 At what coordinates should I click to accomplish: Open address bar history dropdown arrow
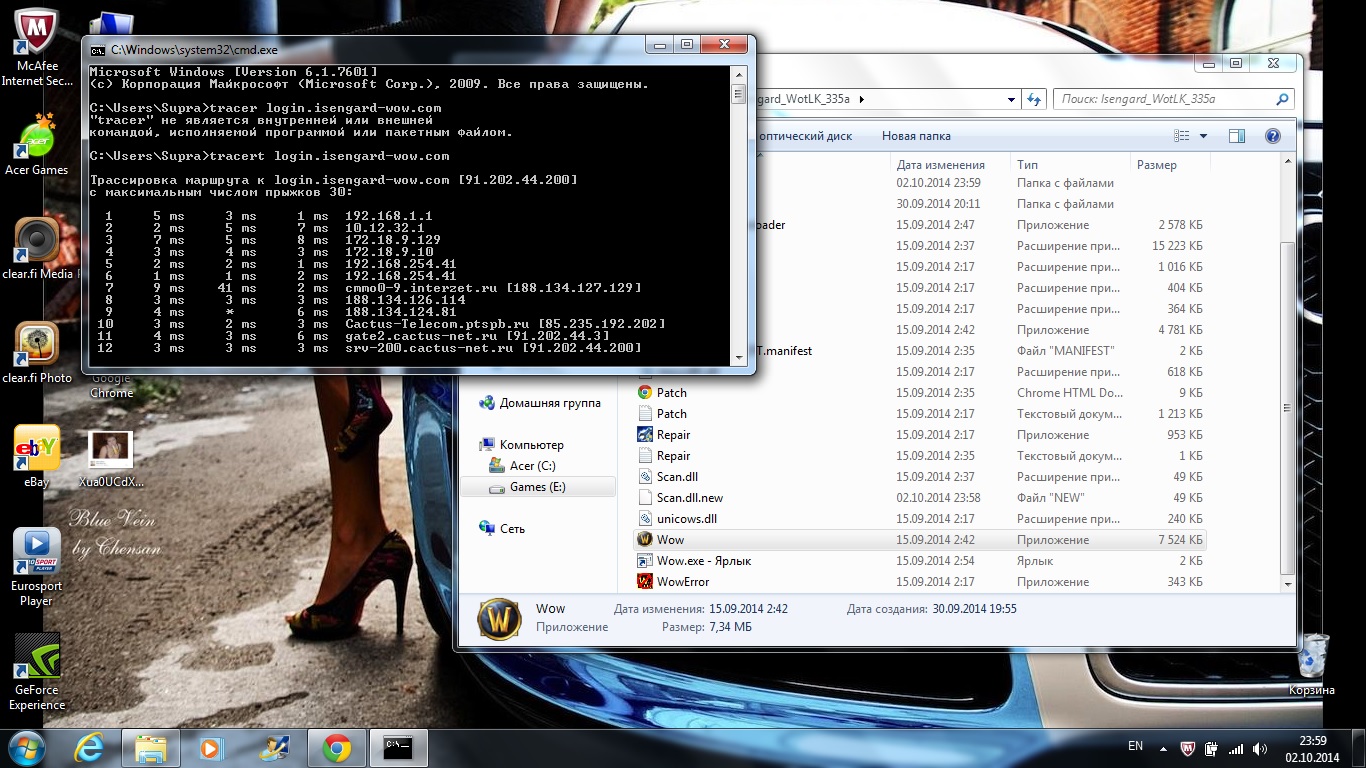click(1010, 99)
